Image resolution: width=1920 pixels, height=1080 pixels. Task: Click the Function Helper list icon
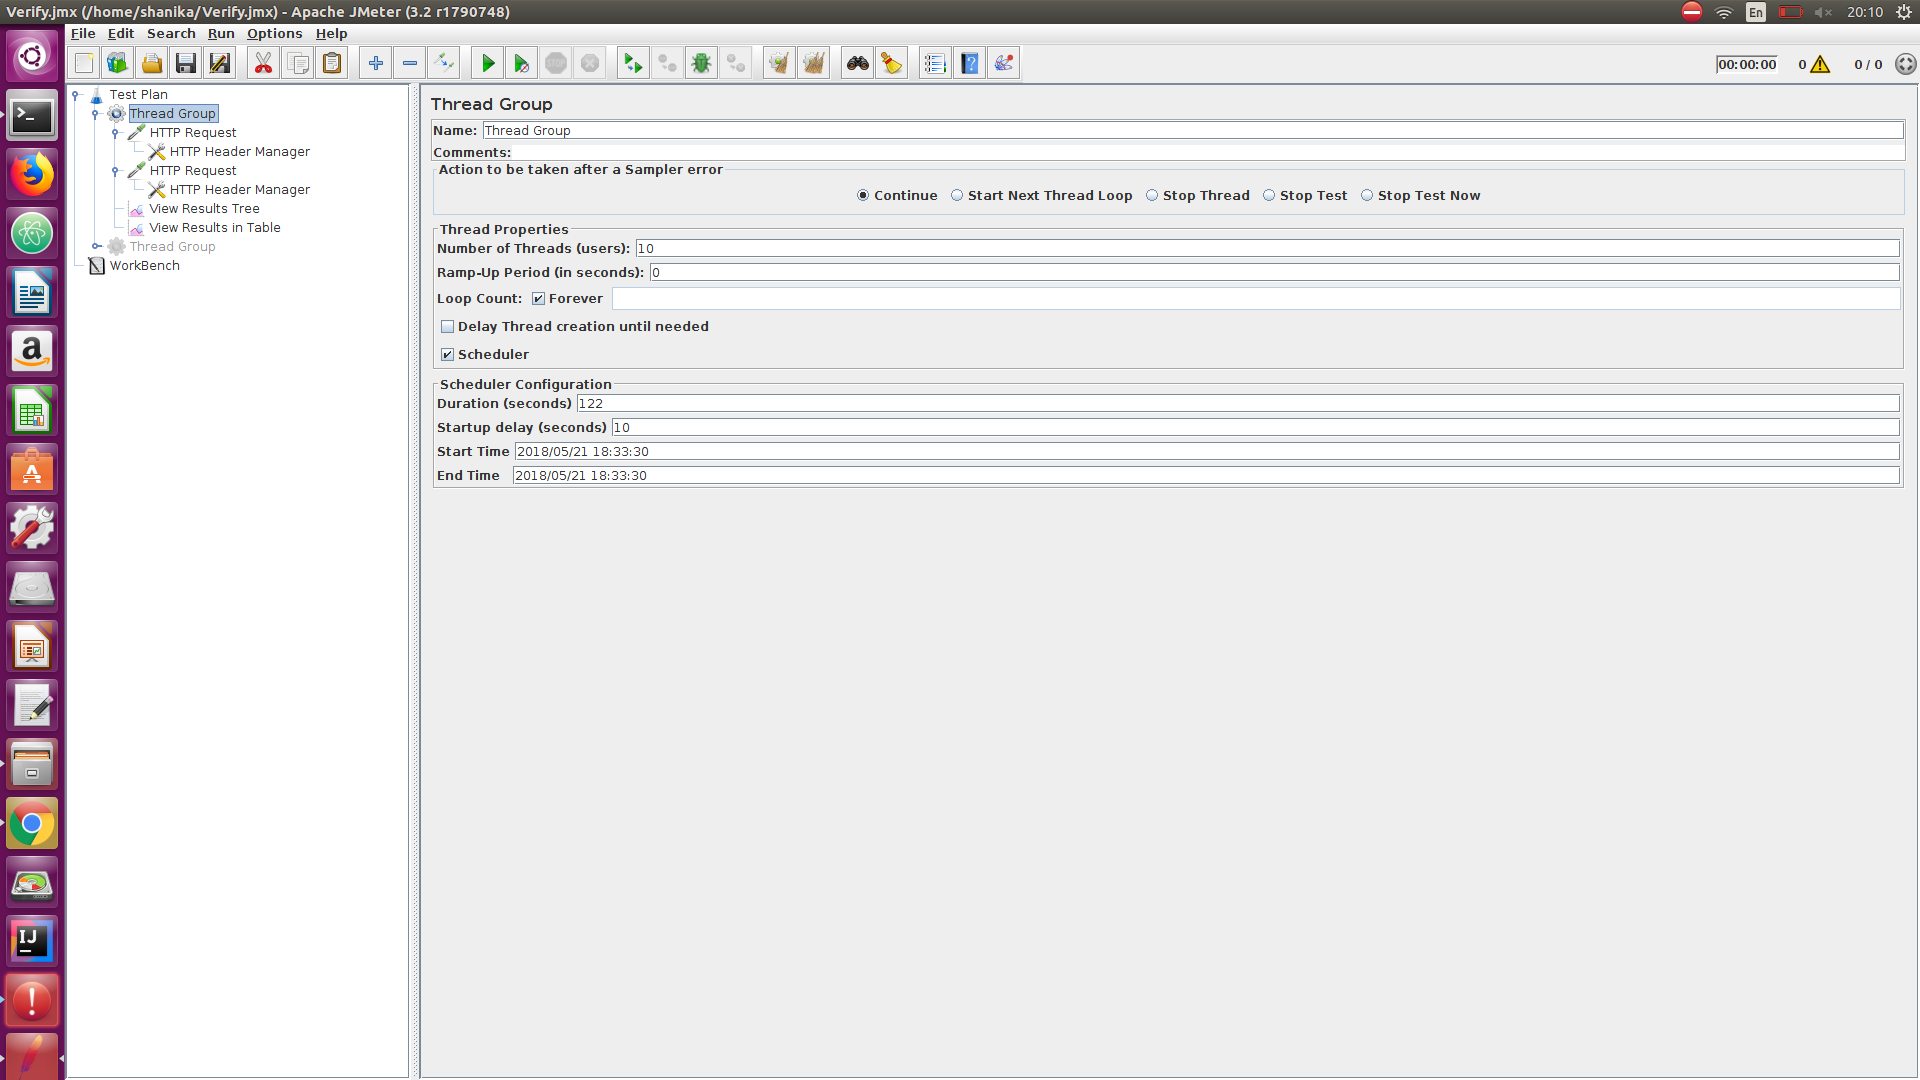934,64
